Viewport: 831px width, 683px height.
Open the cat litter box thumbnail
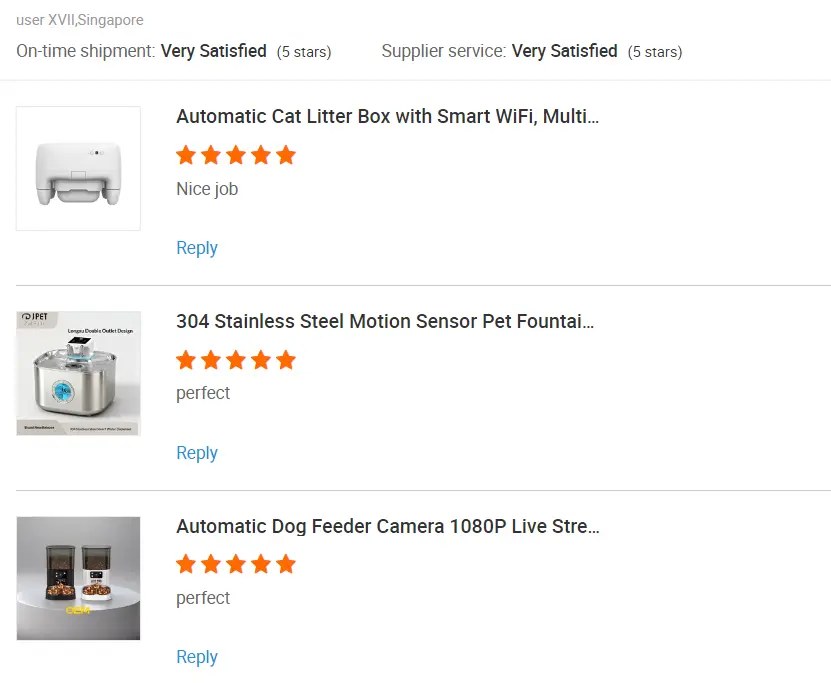pyautogui.click(x=78, y=168)
